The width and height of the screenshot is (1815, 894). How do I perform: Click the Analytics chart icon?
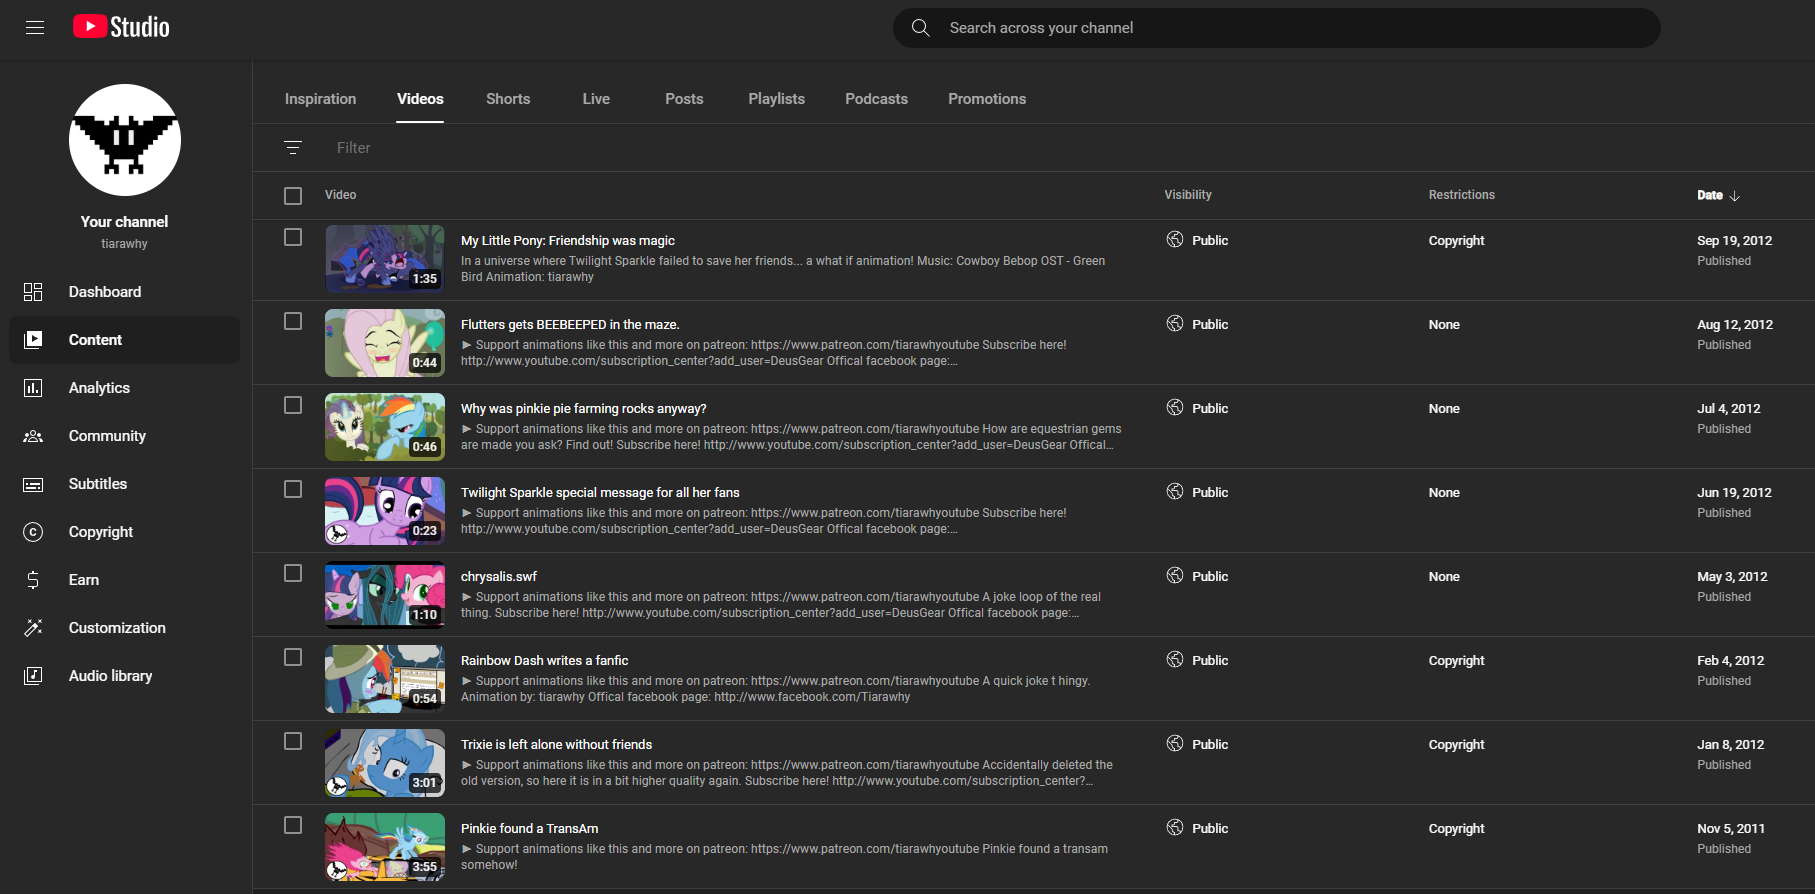click(x=33, y=388)
